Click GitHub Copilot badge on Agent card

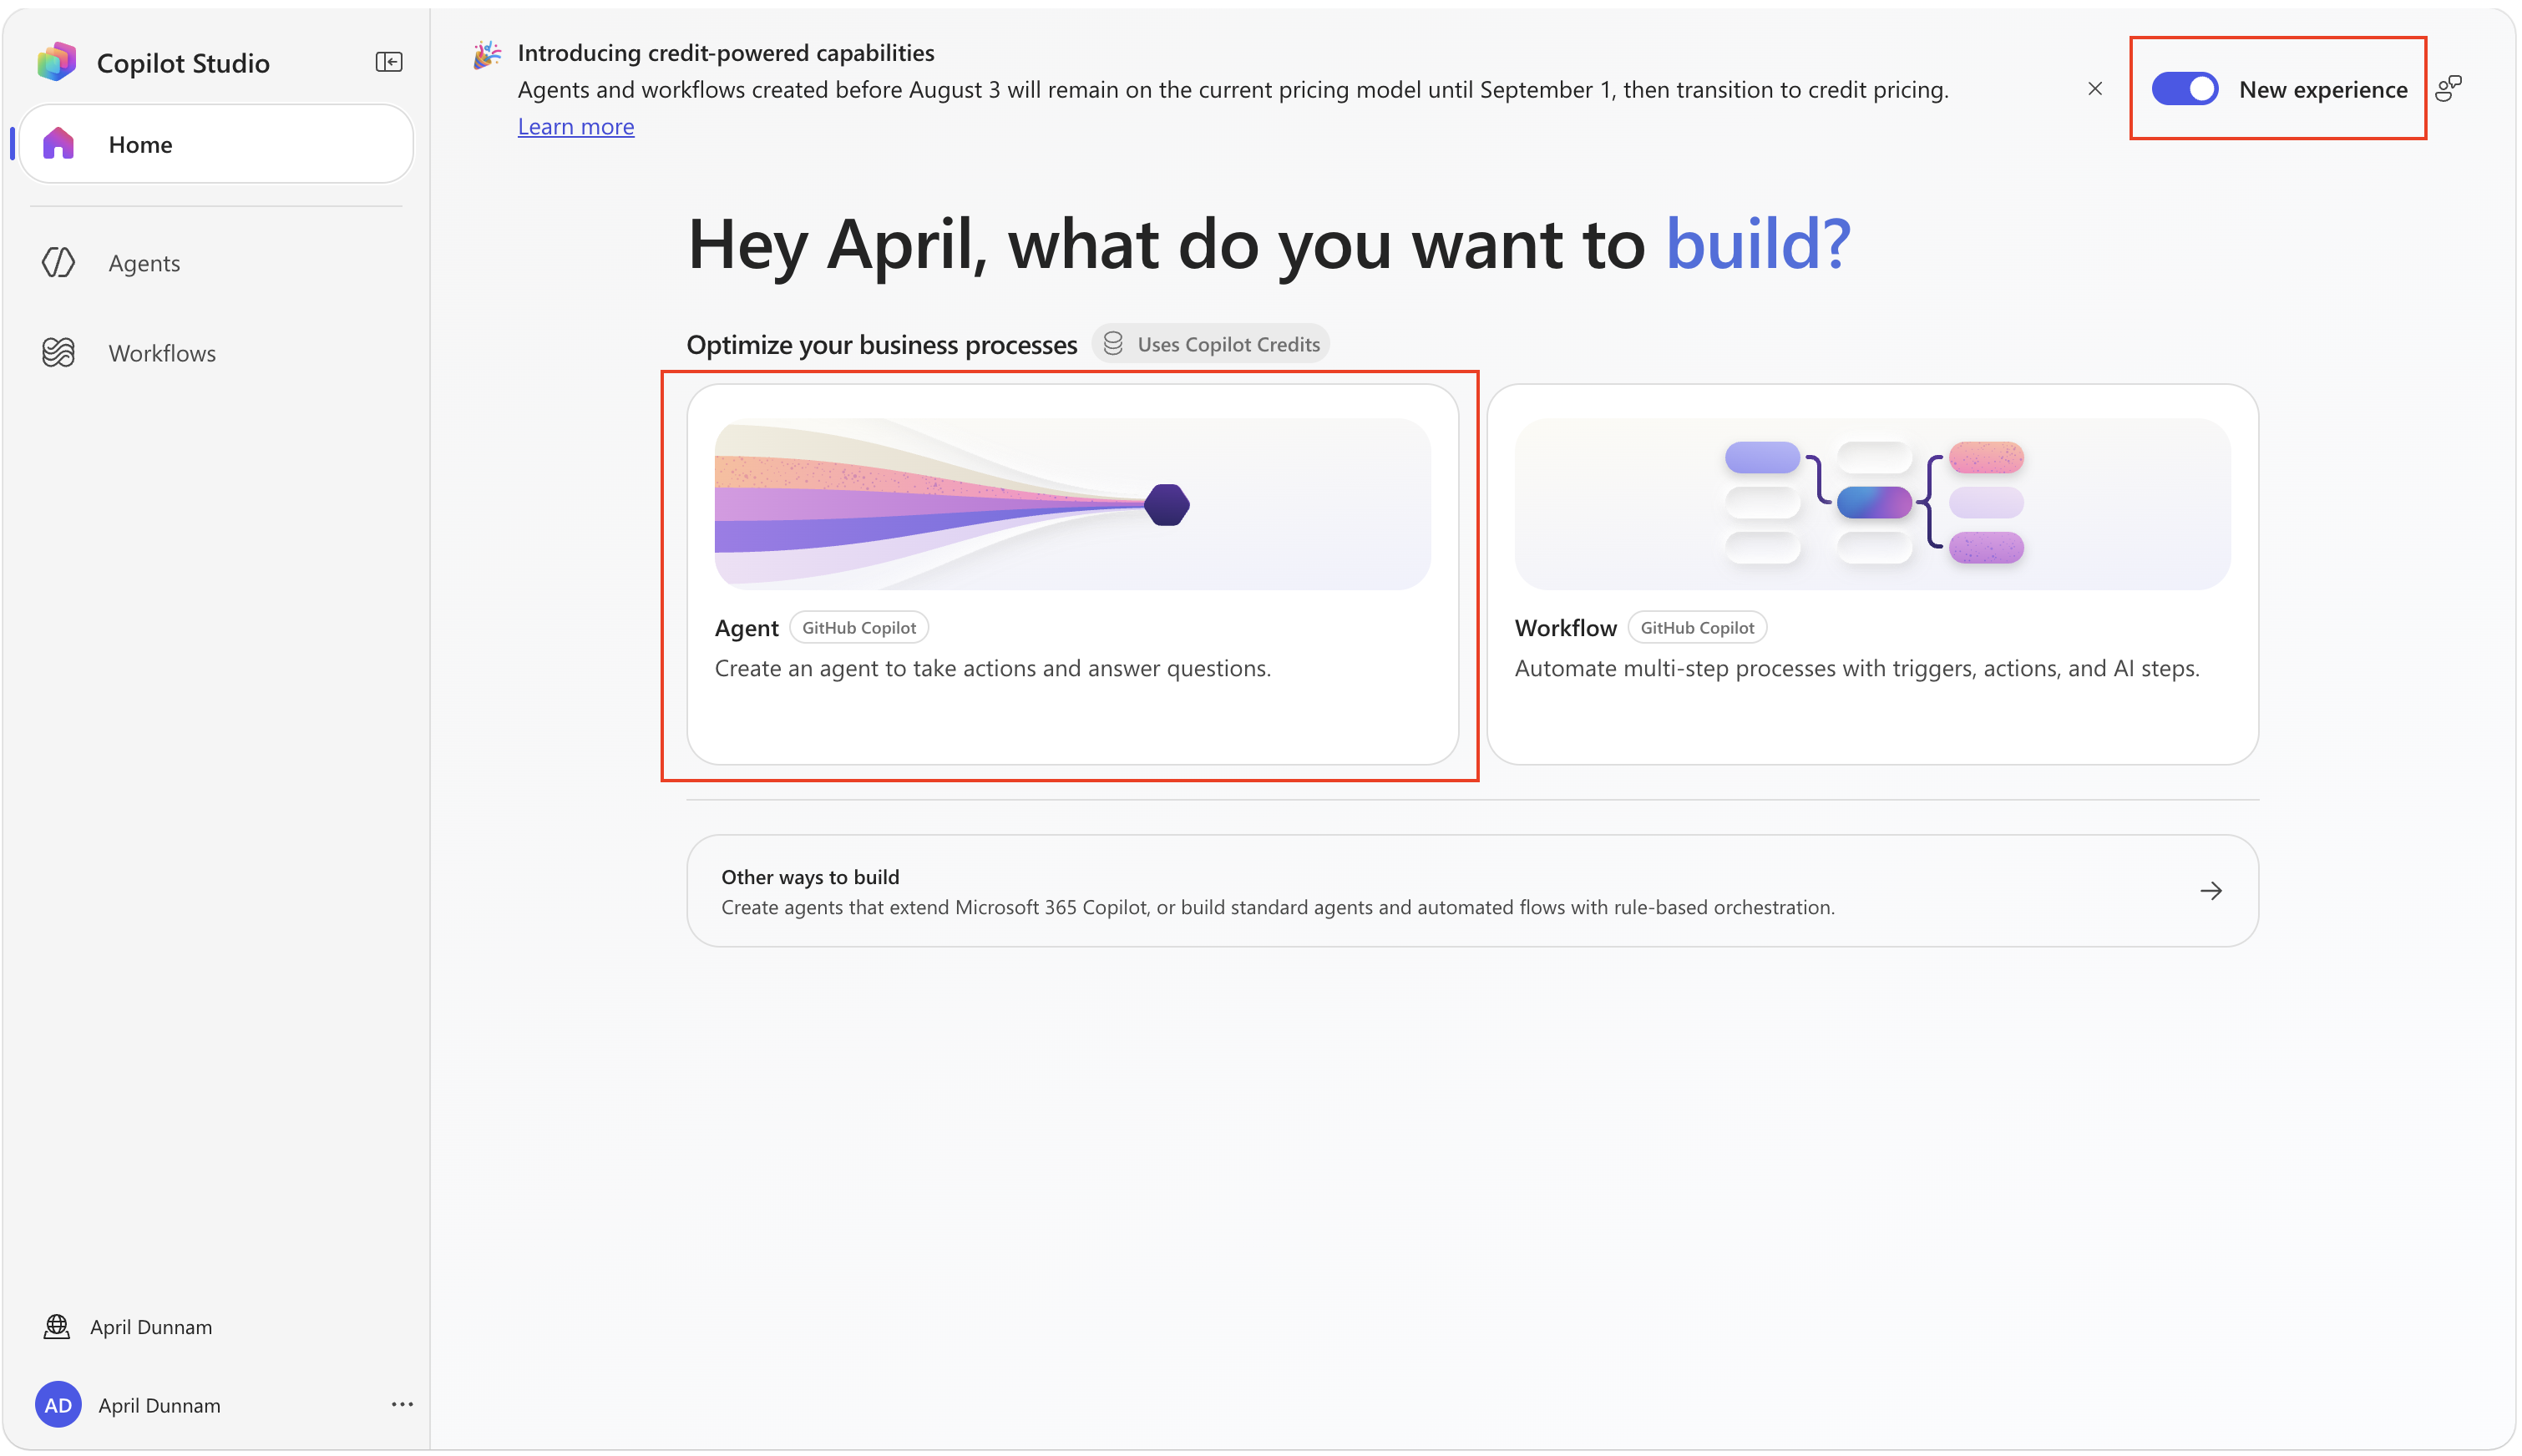(x=859, y=628)
